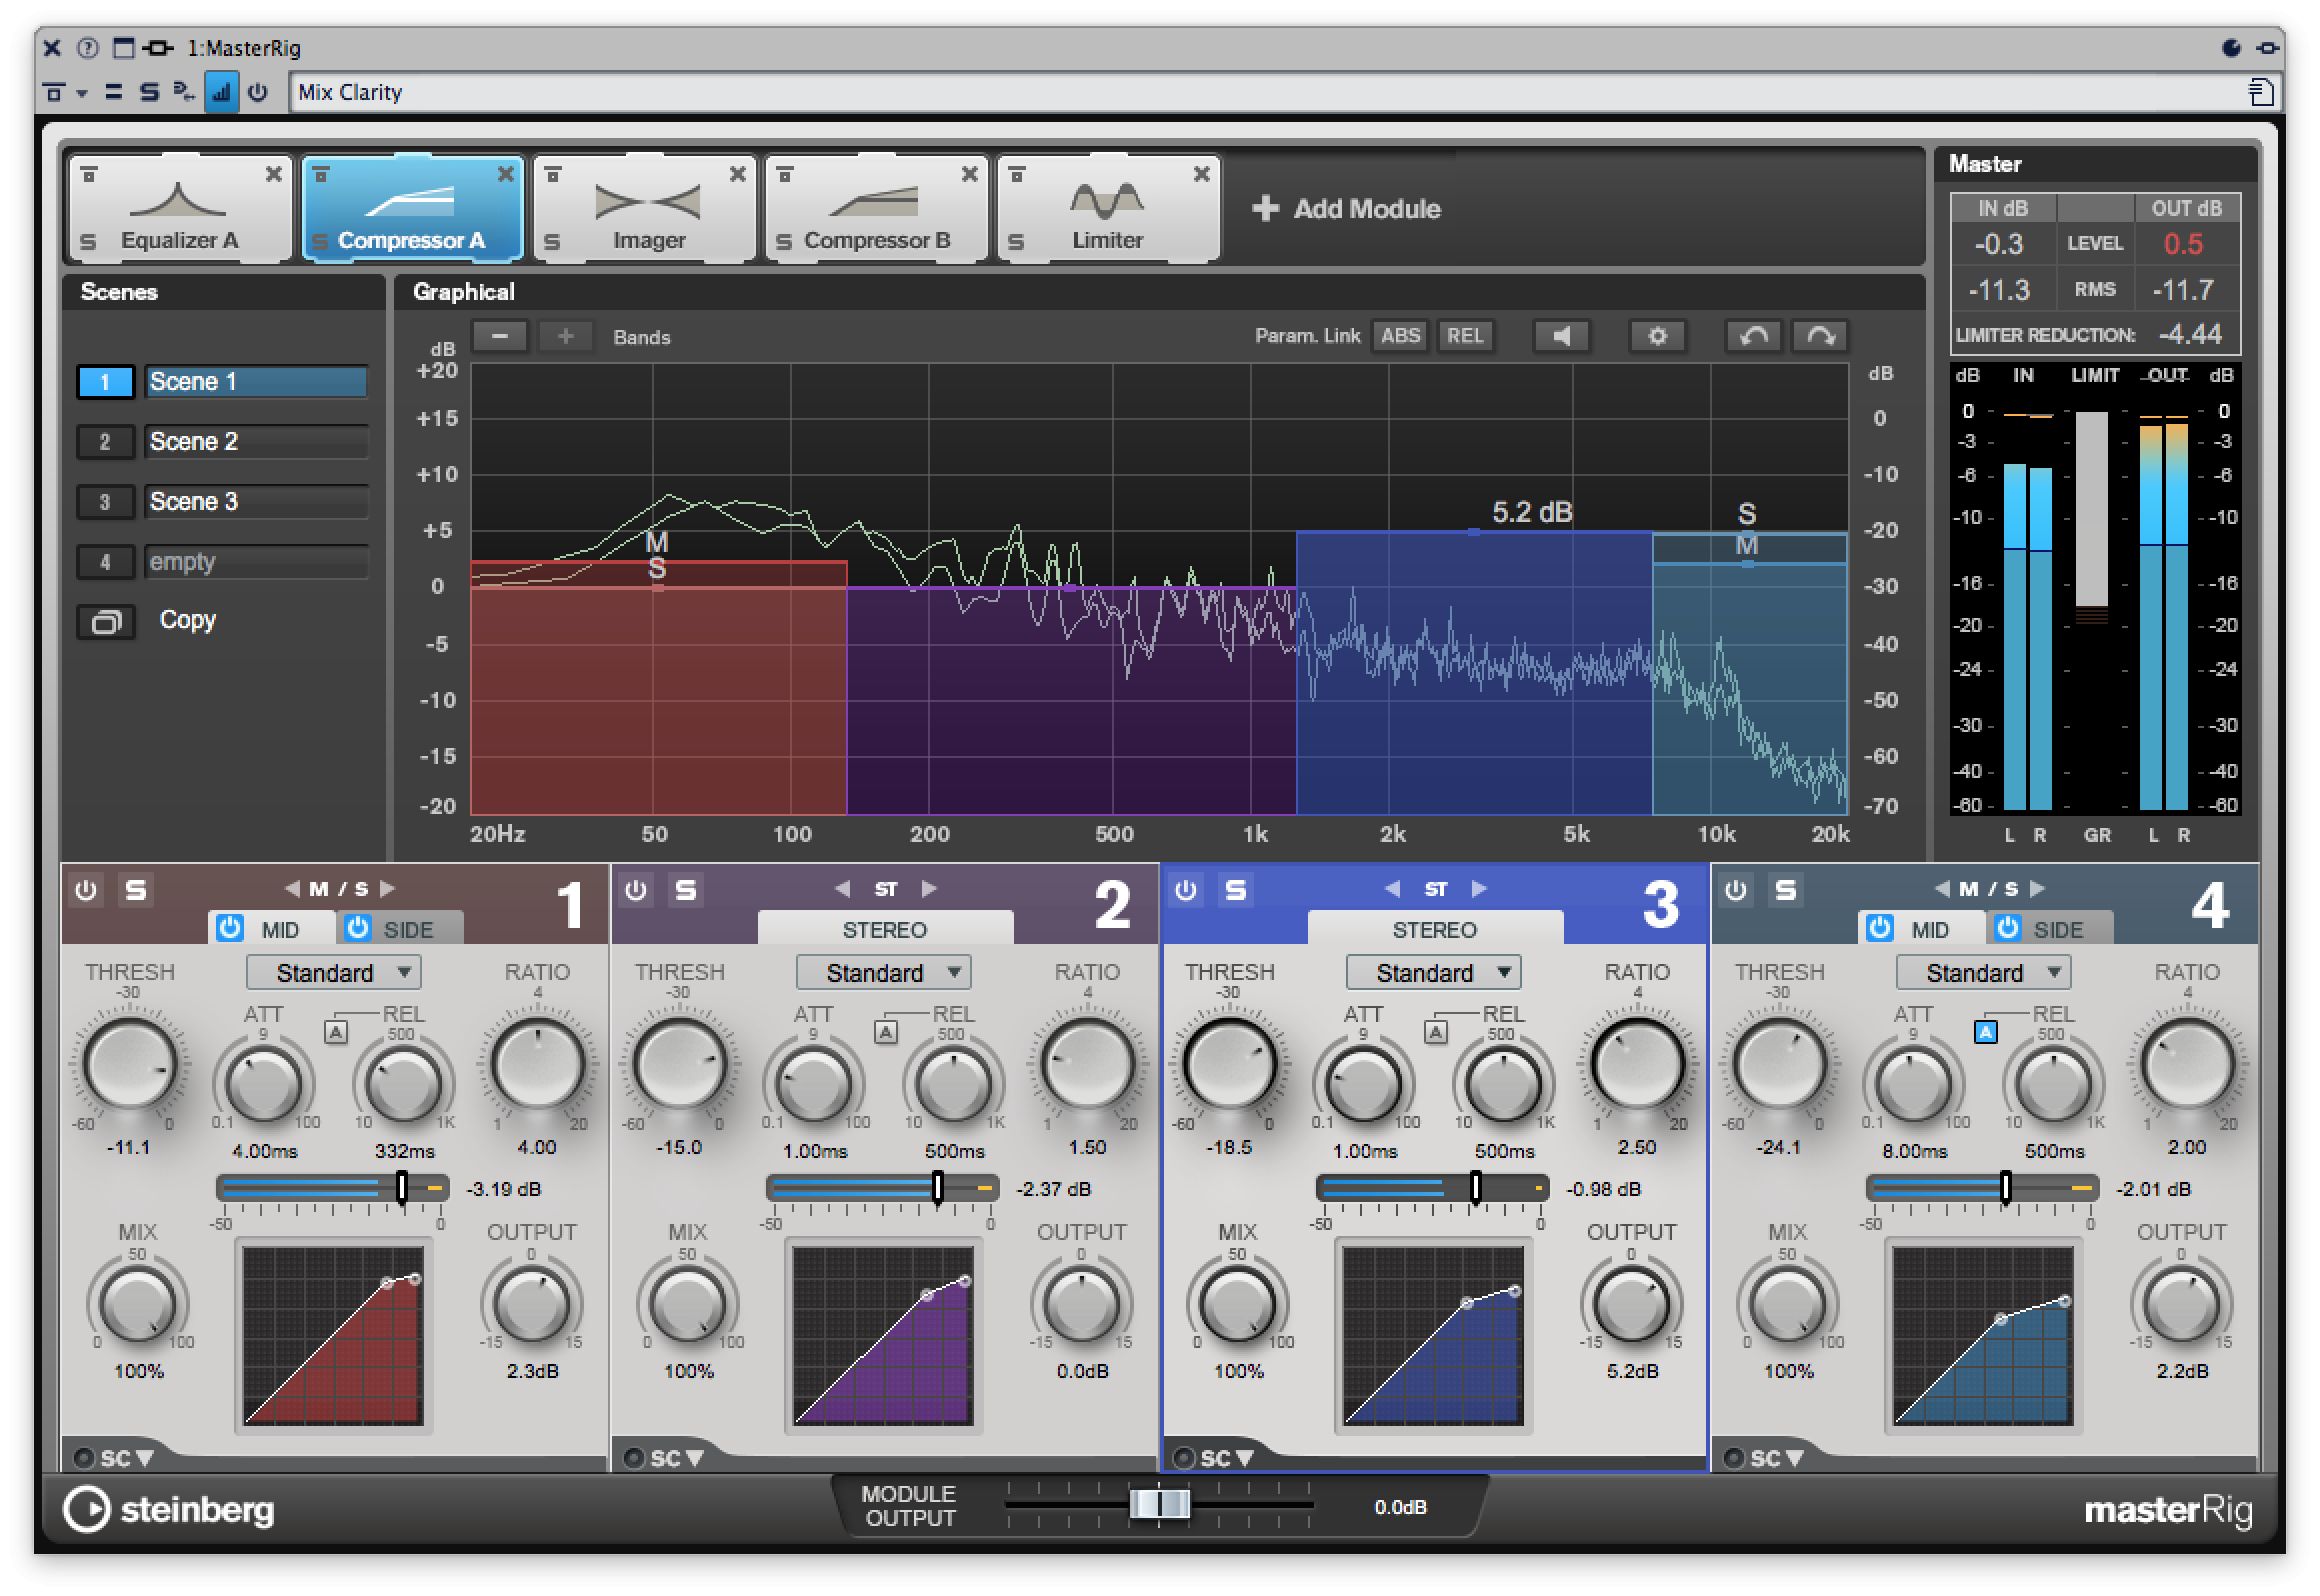Open band 1 Standard mode dropdown
Screen dimensions: 2320x1596
click(x=334, y=972)
